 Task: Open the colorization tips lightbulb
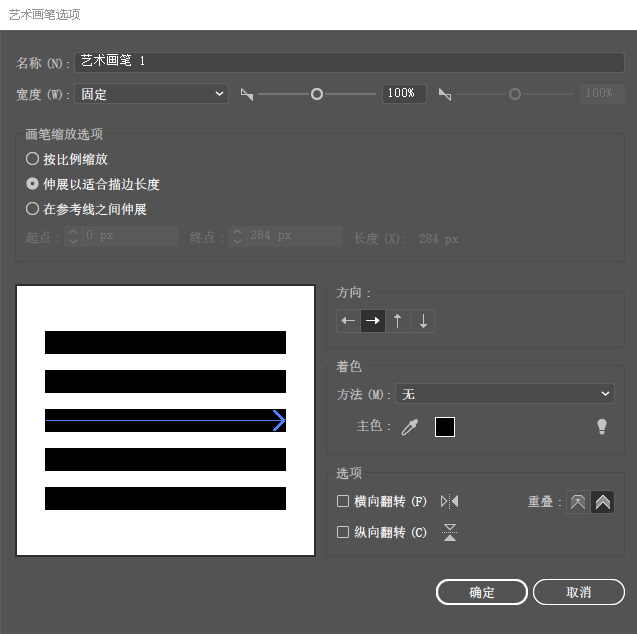click(602, 427)
